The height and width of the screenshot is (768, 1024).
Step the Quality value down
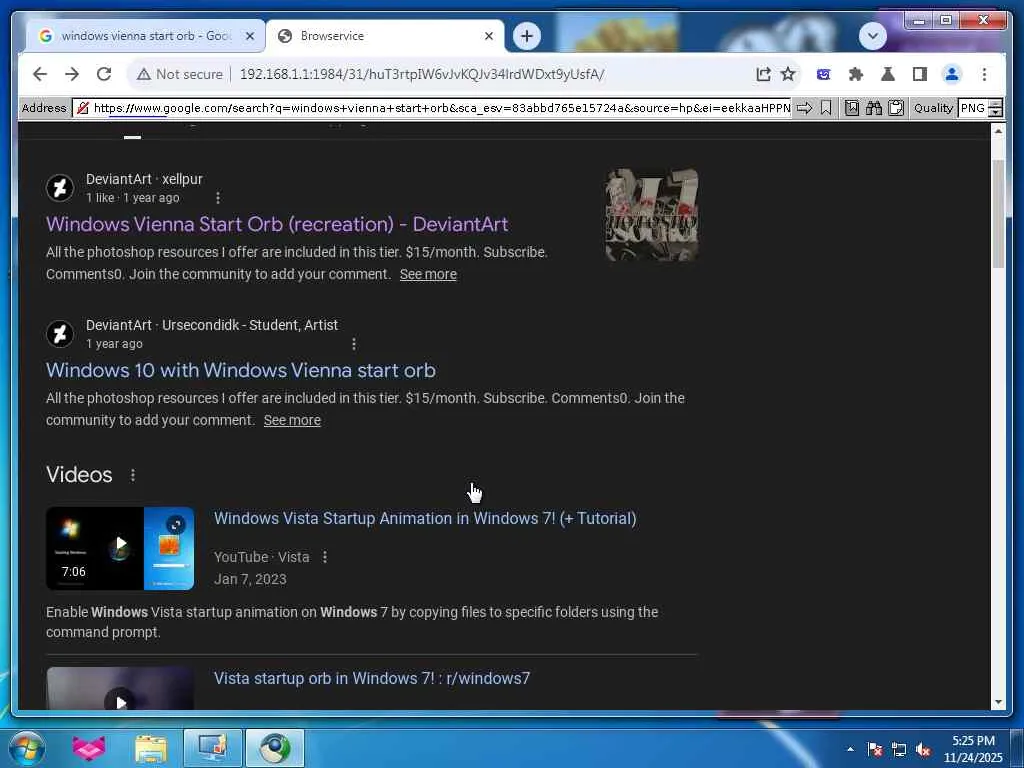pos(995,112)
